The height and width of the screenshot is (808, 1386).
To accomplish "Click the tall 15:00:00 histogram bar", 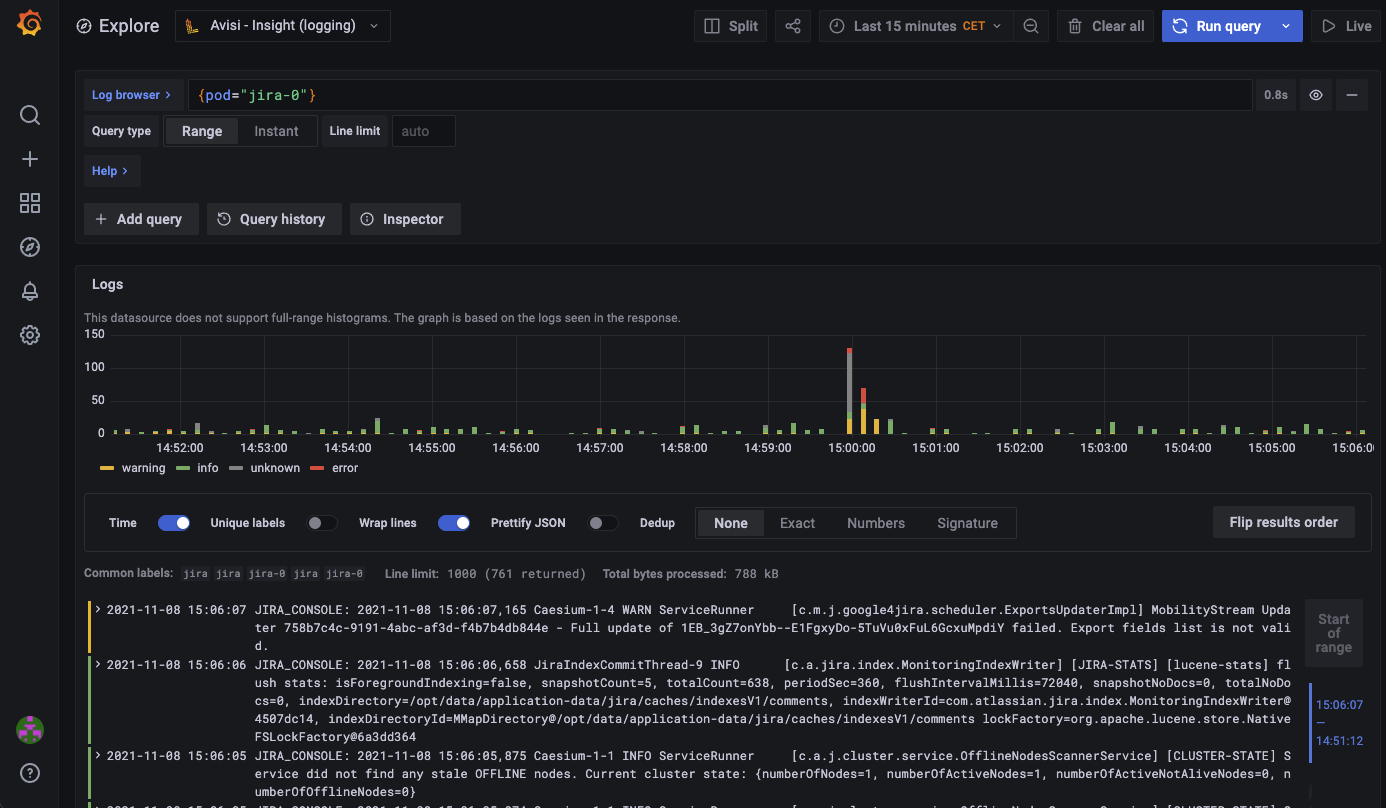I will tap(849, 391).
